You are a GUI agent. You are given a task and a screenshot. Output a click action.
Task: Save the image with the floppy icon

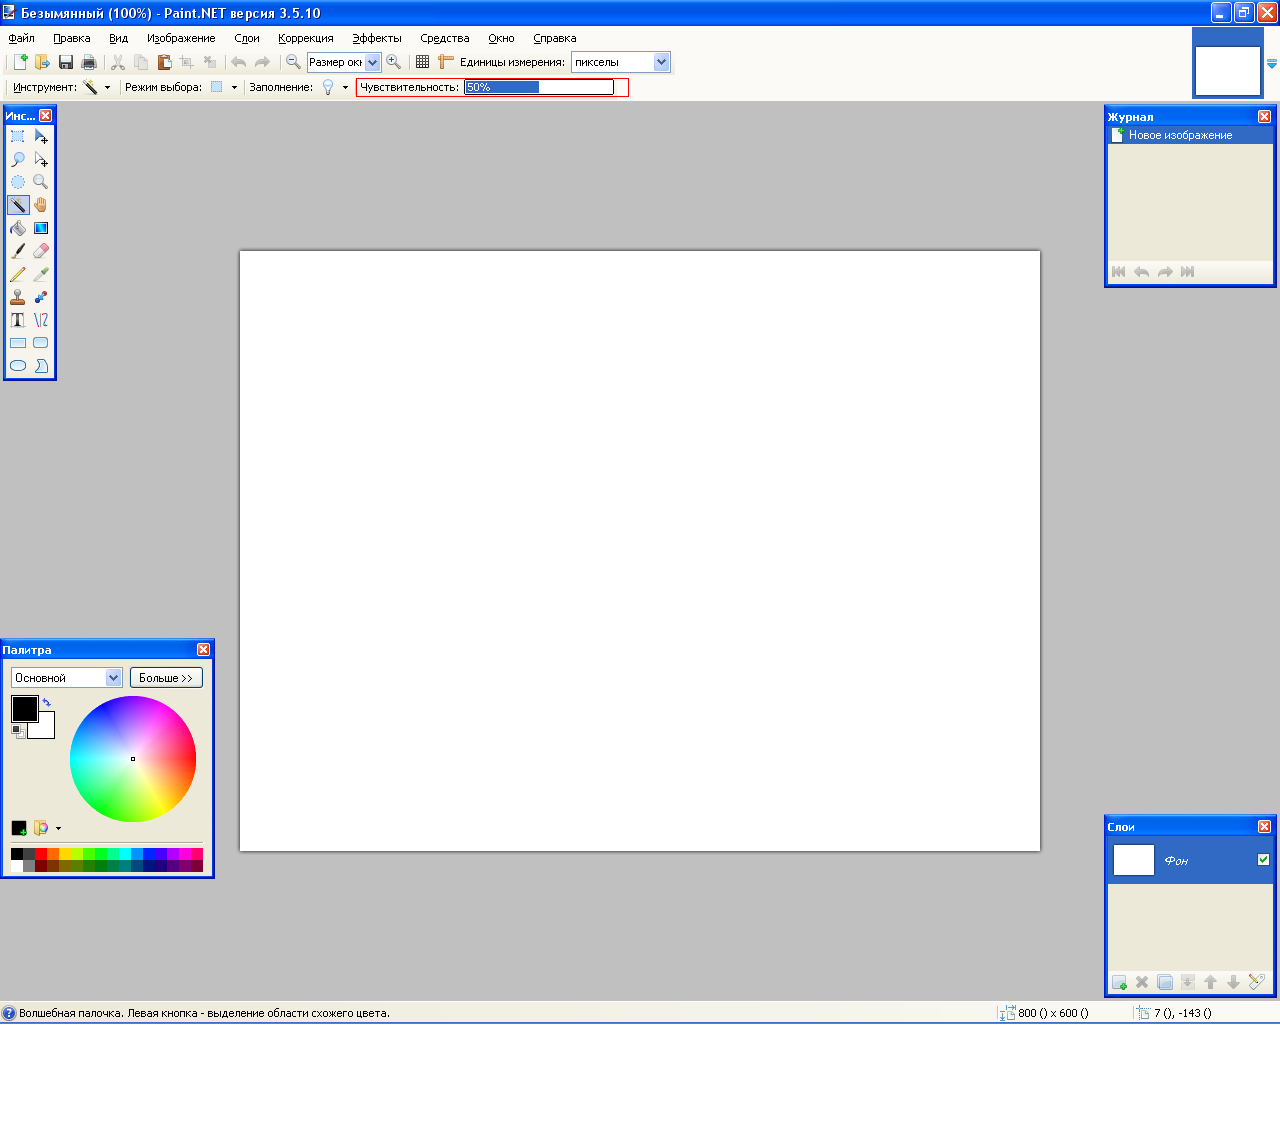(66, 62)
